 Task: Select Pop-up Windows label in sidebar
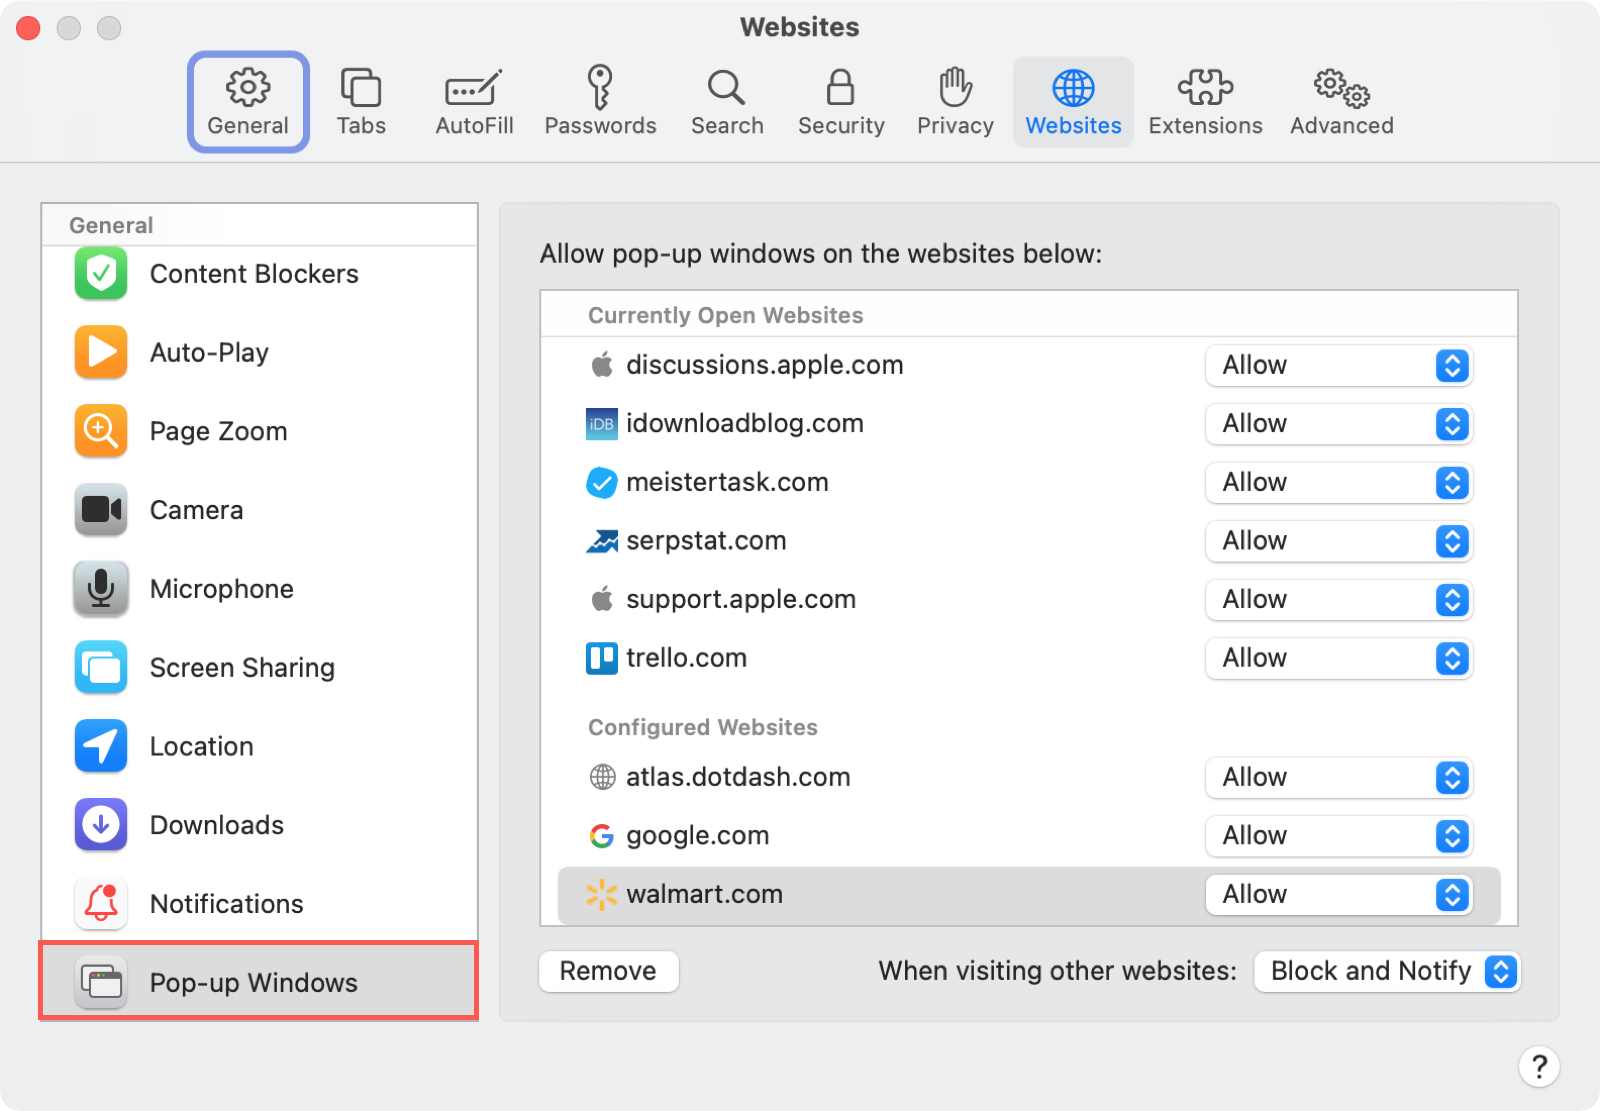pos(253,983)
